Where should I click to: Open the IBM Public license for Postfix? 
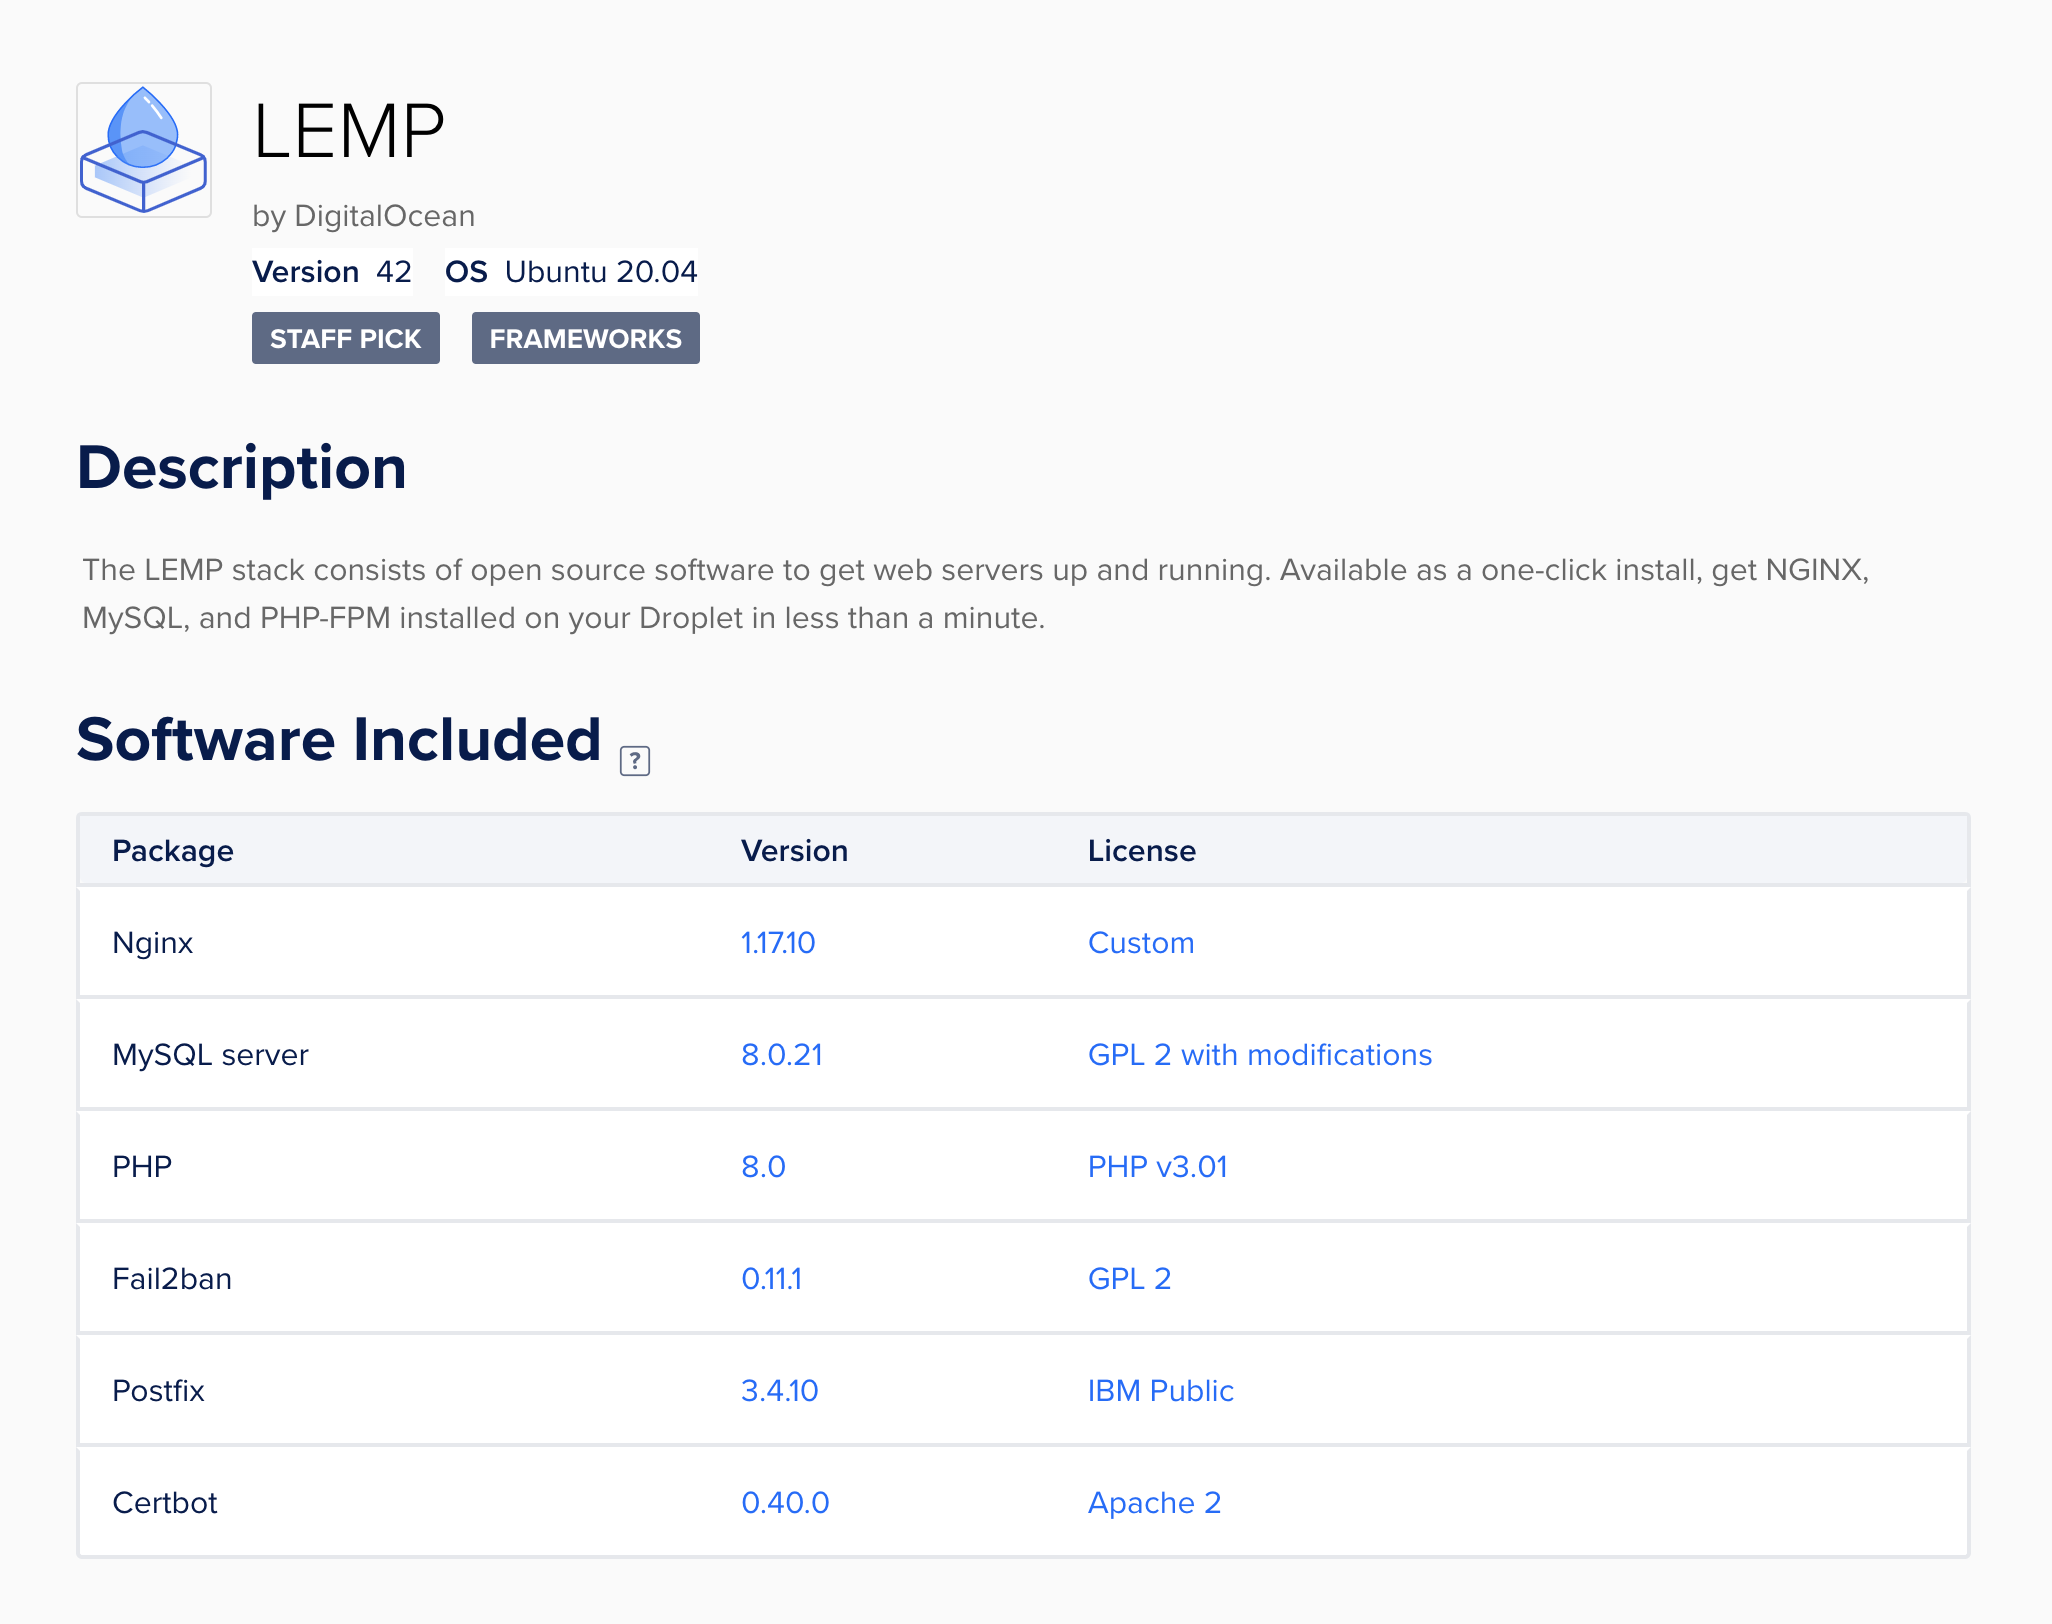pos(1159,1390)
